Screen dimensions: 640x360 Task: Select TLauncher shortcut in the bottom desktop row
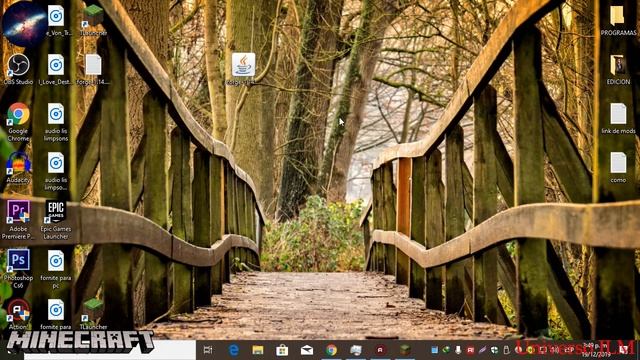pos(93,315)
